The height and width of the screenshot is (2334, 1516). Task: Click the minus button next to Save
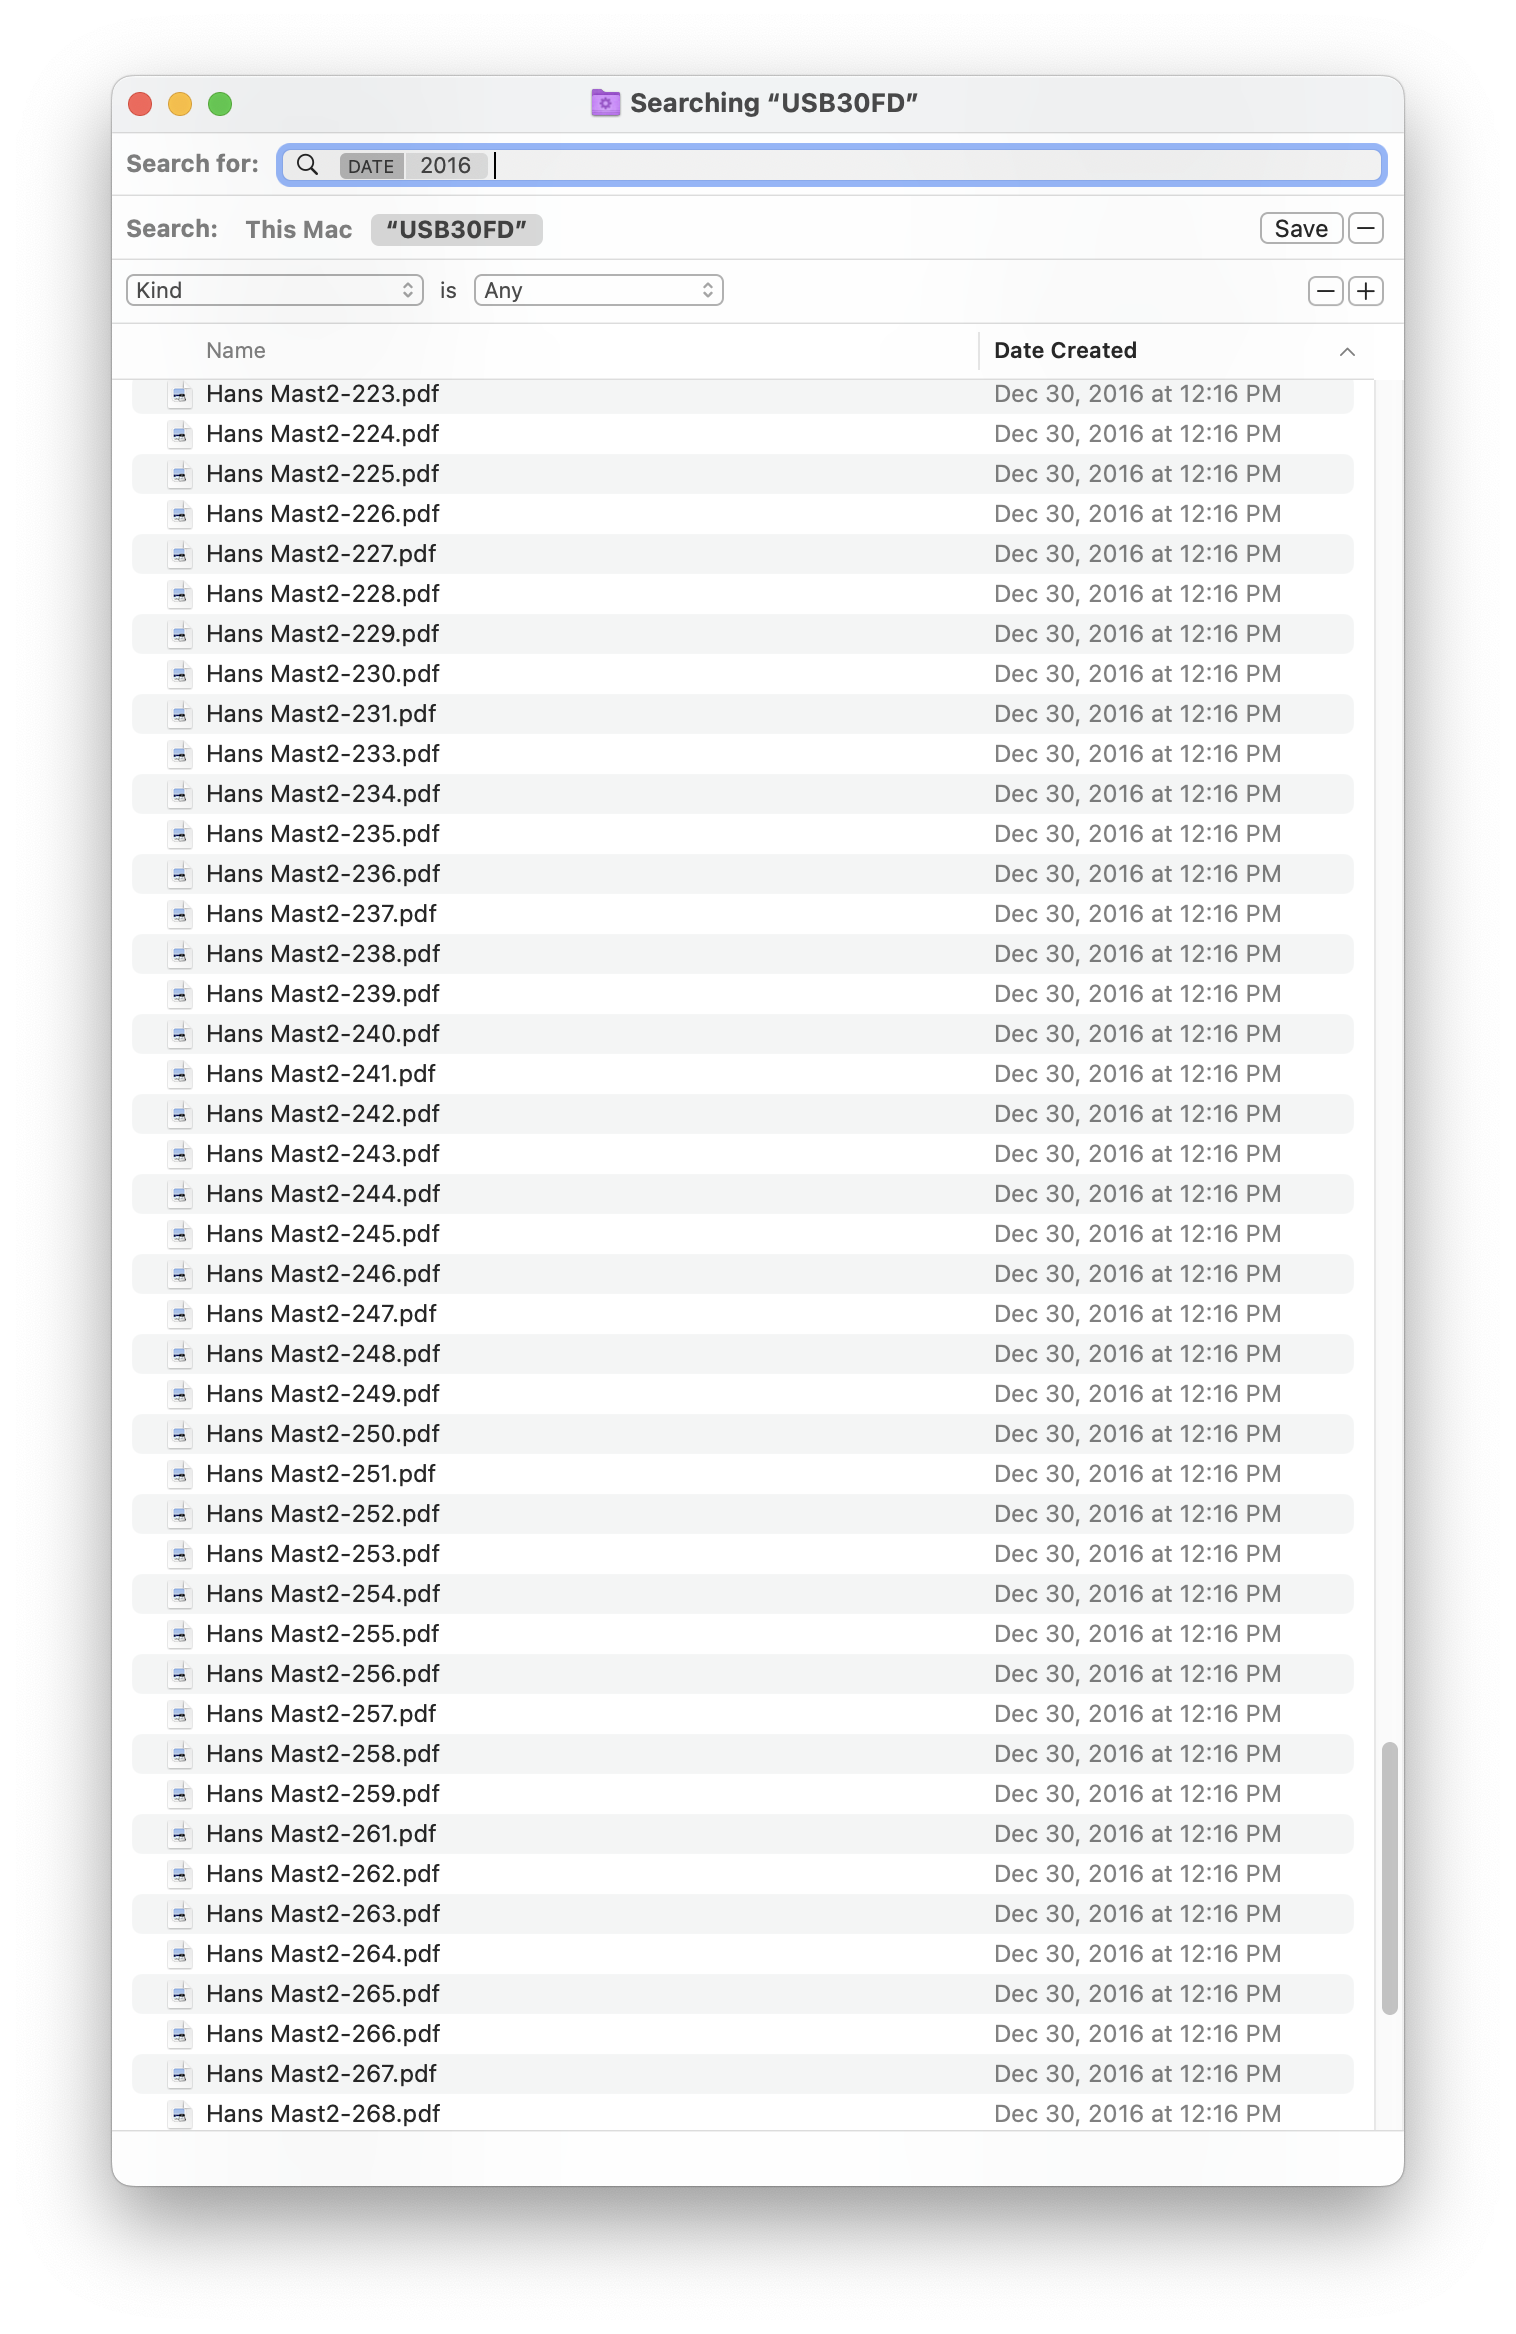pyautogui.click(x=1366, y=228)
